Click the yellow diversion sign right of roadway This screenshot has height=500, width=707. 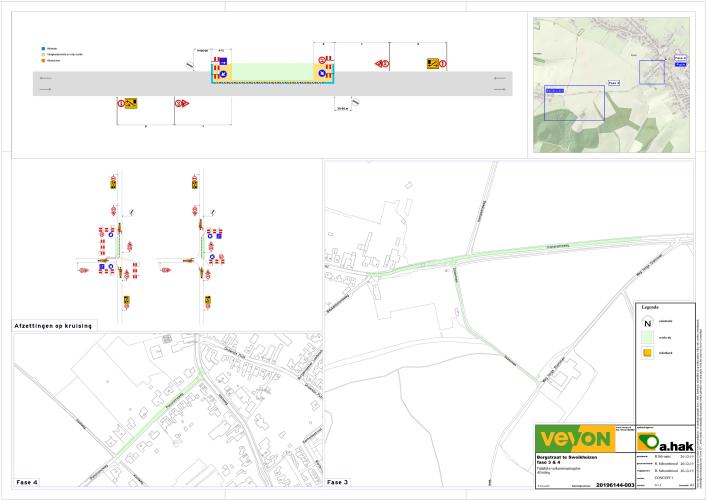(432, 63)
